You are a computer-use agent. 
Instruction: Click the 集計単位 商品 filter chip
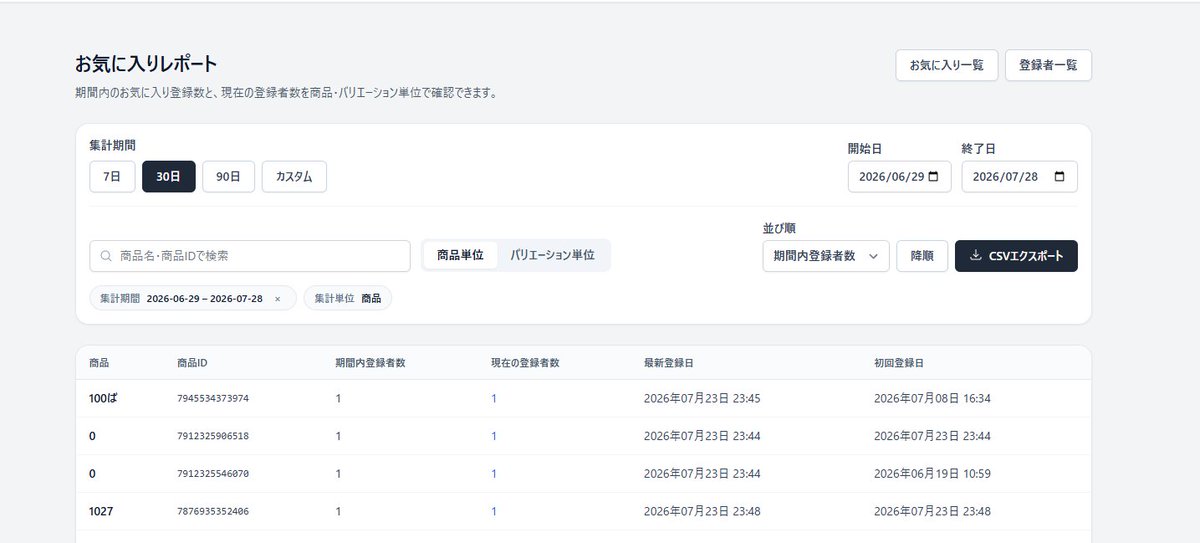click(x=348, y=299)
